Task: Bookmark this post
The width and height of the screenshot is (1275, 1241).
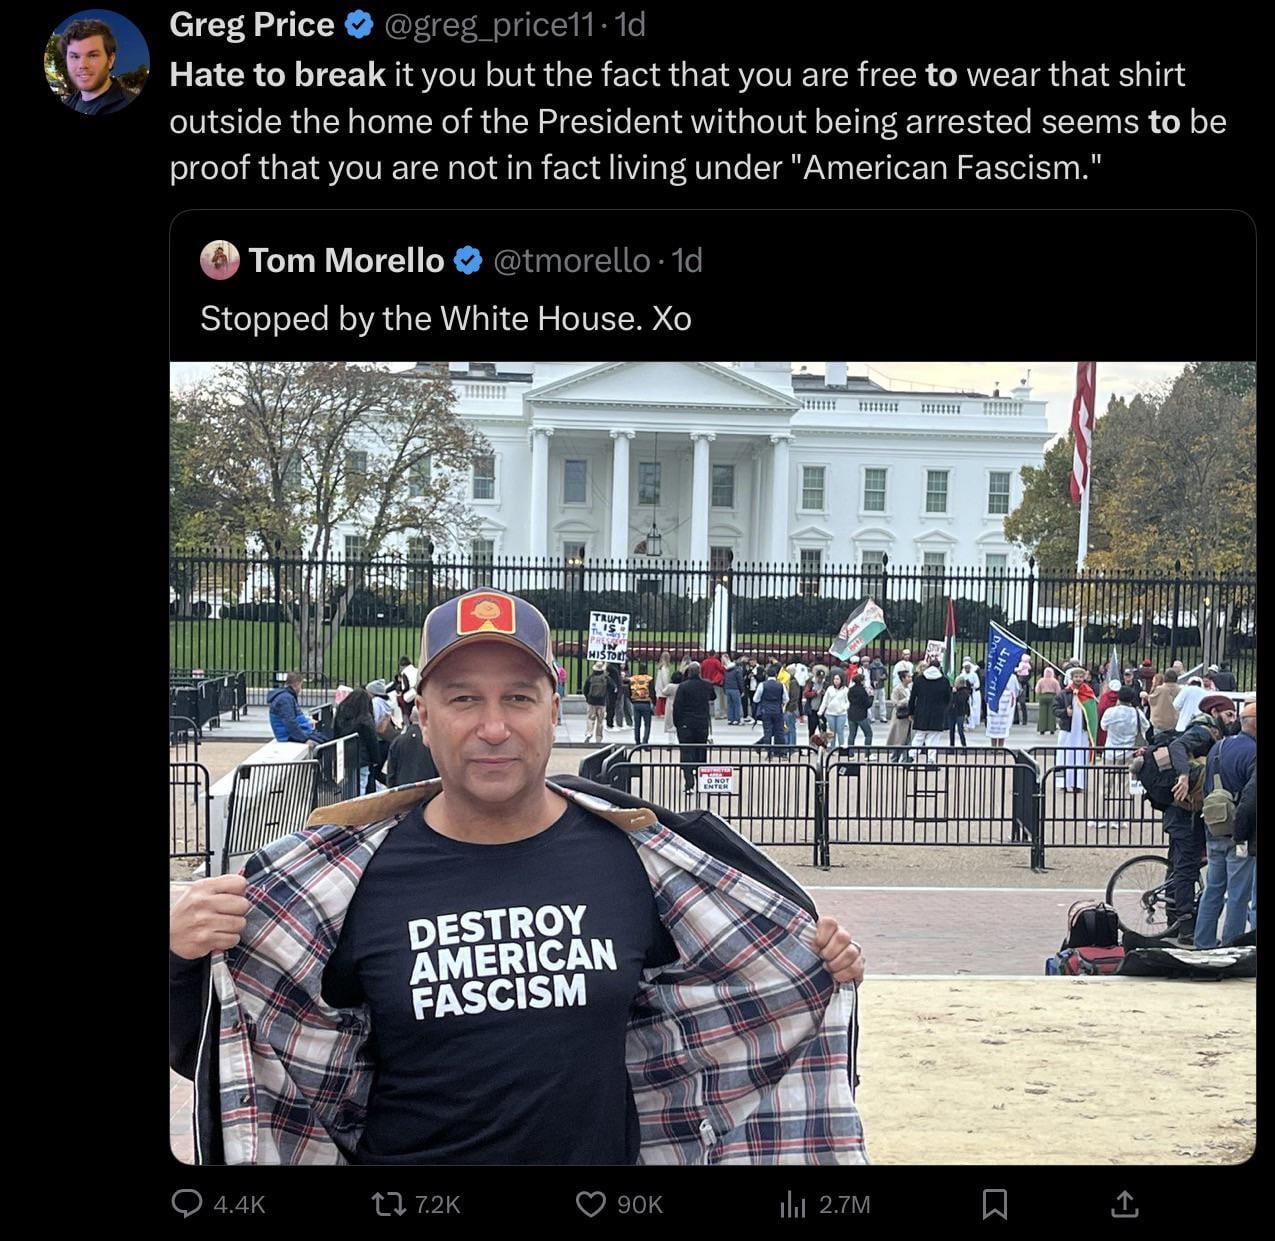Action: click(994, 1204)
